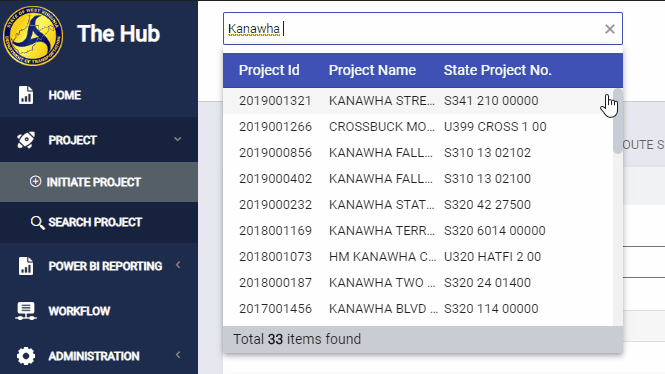Click KANAWHA TWO ... project name
The height and width of the screenshot is (374, 665).
[x=382, y=283]
